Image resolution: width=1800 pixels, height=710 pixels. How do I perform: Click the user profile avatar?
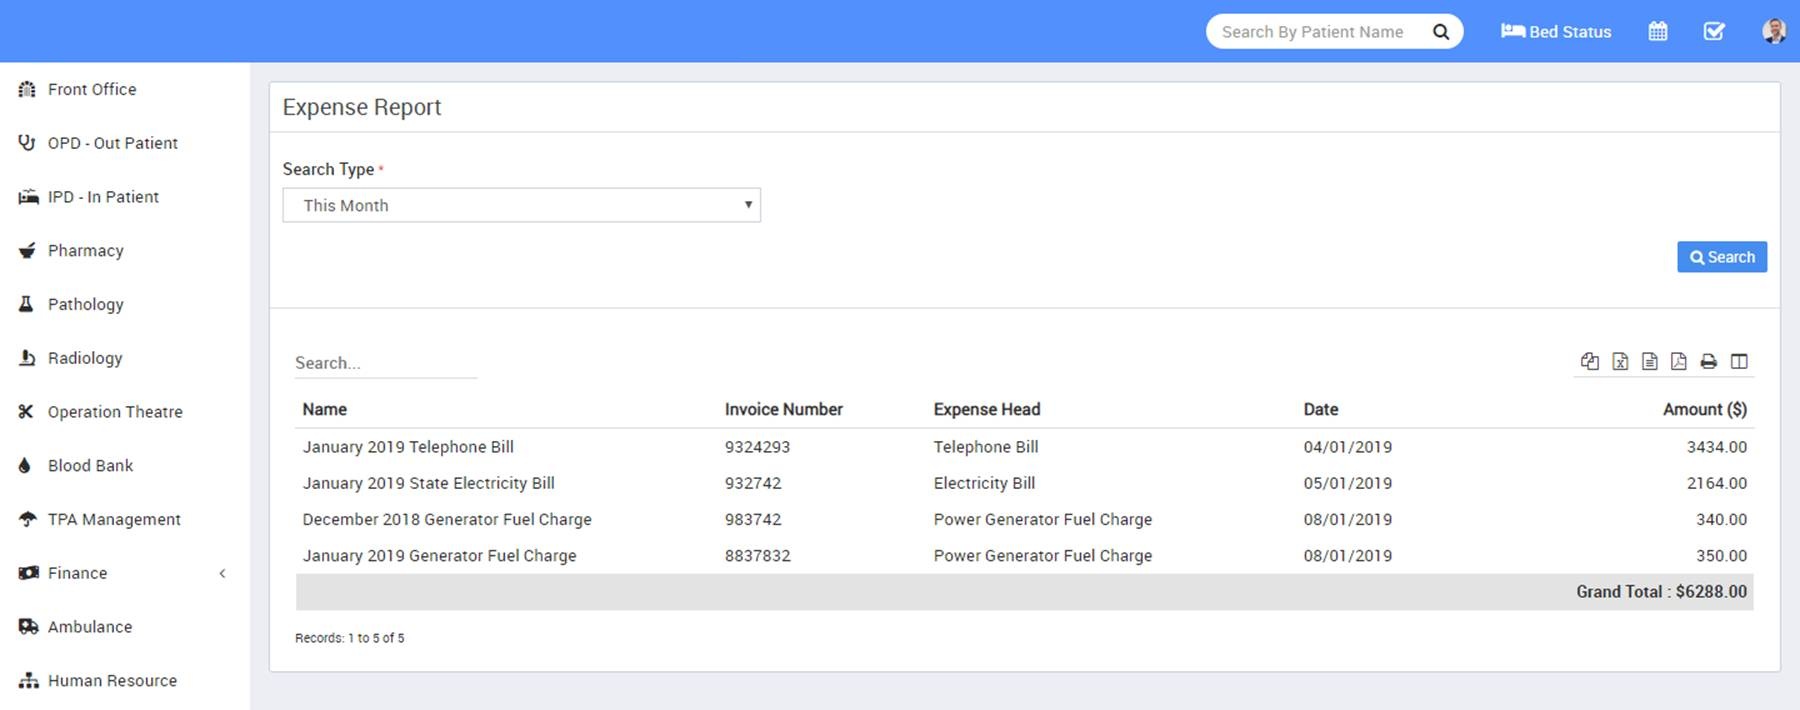click(x=1773, y=32)
